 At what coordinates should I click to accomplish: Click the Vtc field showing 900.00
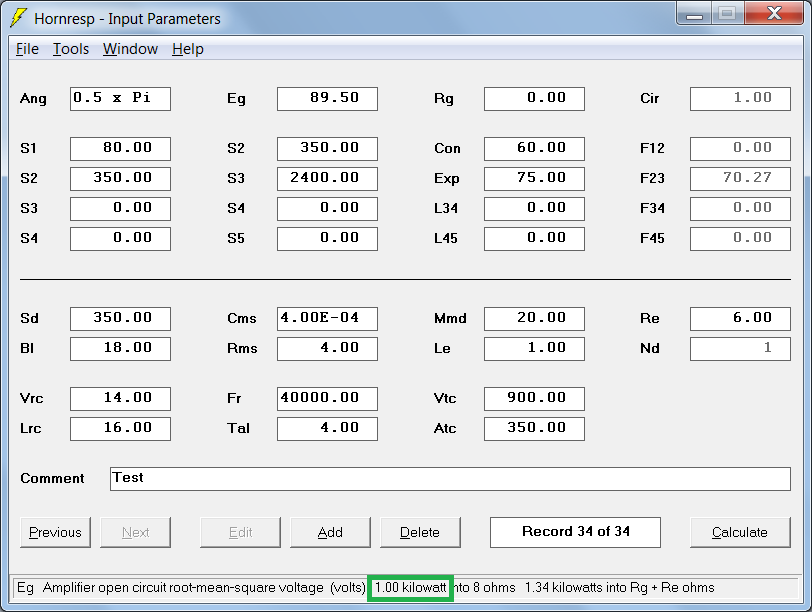[x=534, y=399]
